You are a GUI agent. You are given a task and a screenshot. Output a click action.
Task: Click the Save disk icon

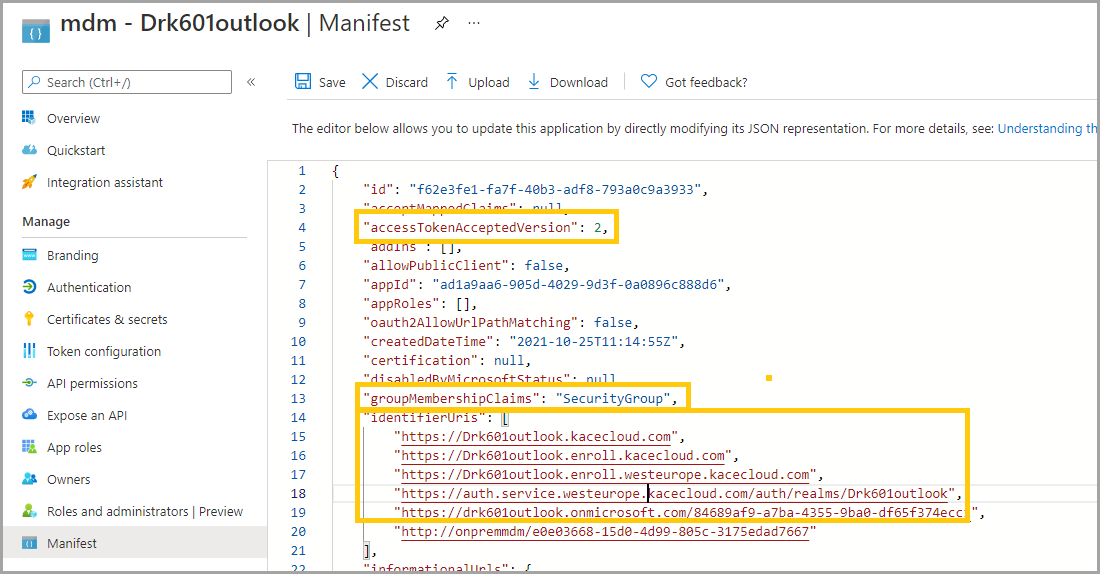pyautogui.click(x=303, y=82)
